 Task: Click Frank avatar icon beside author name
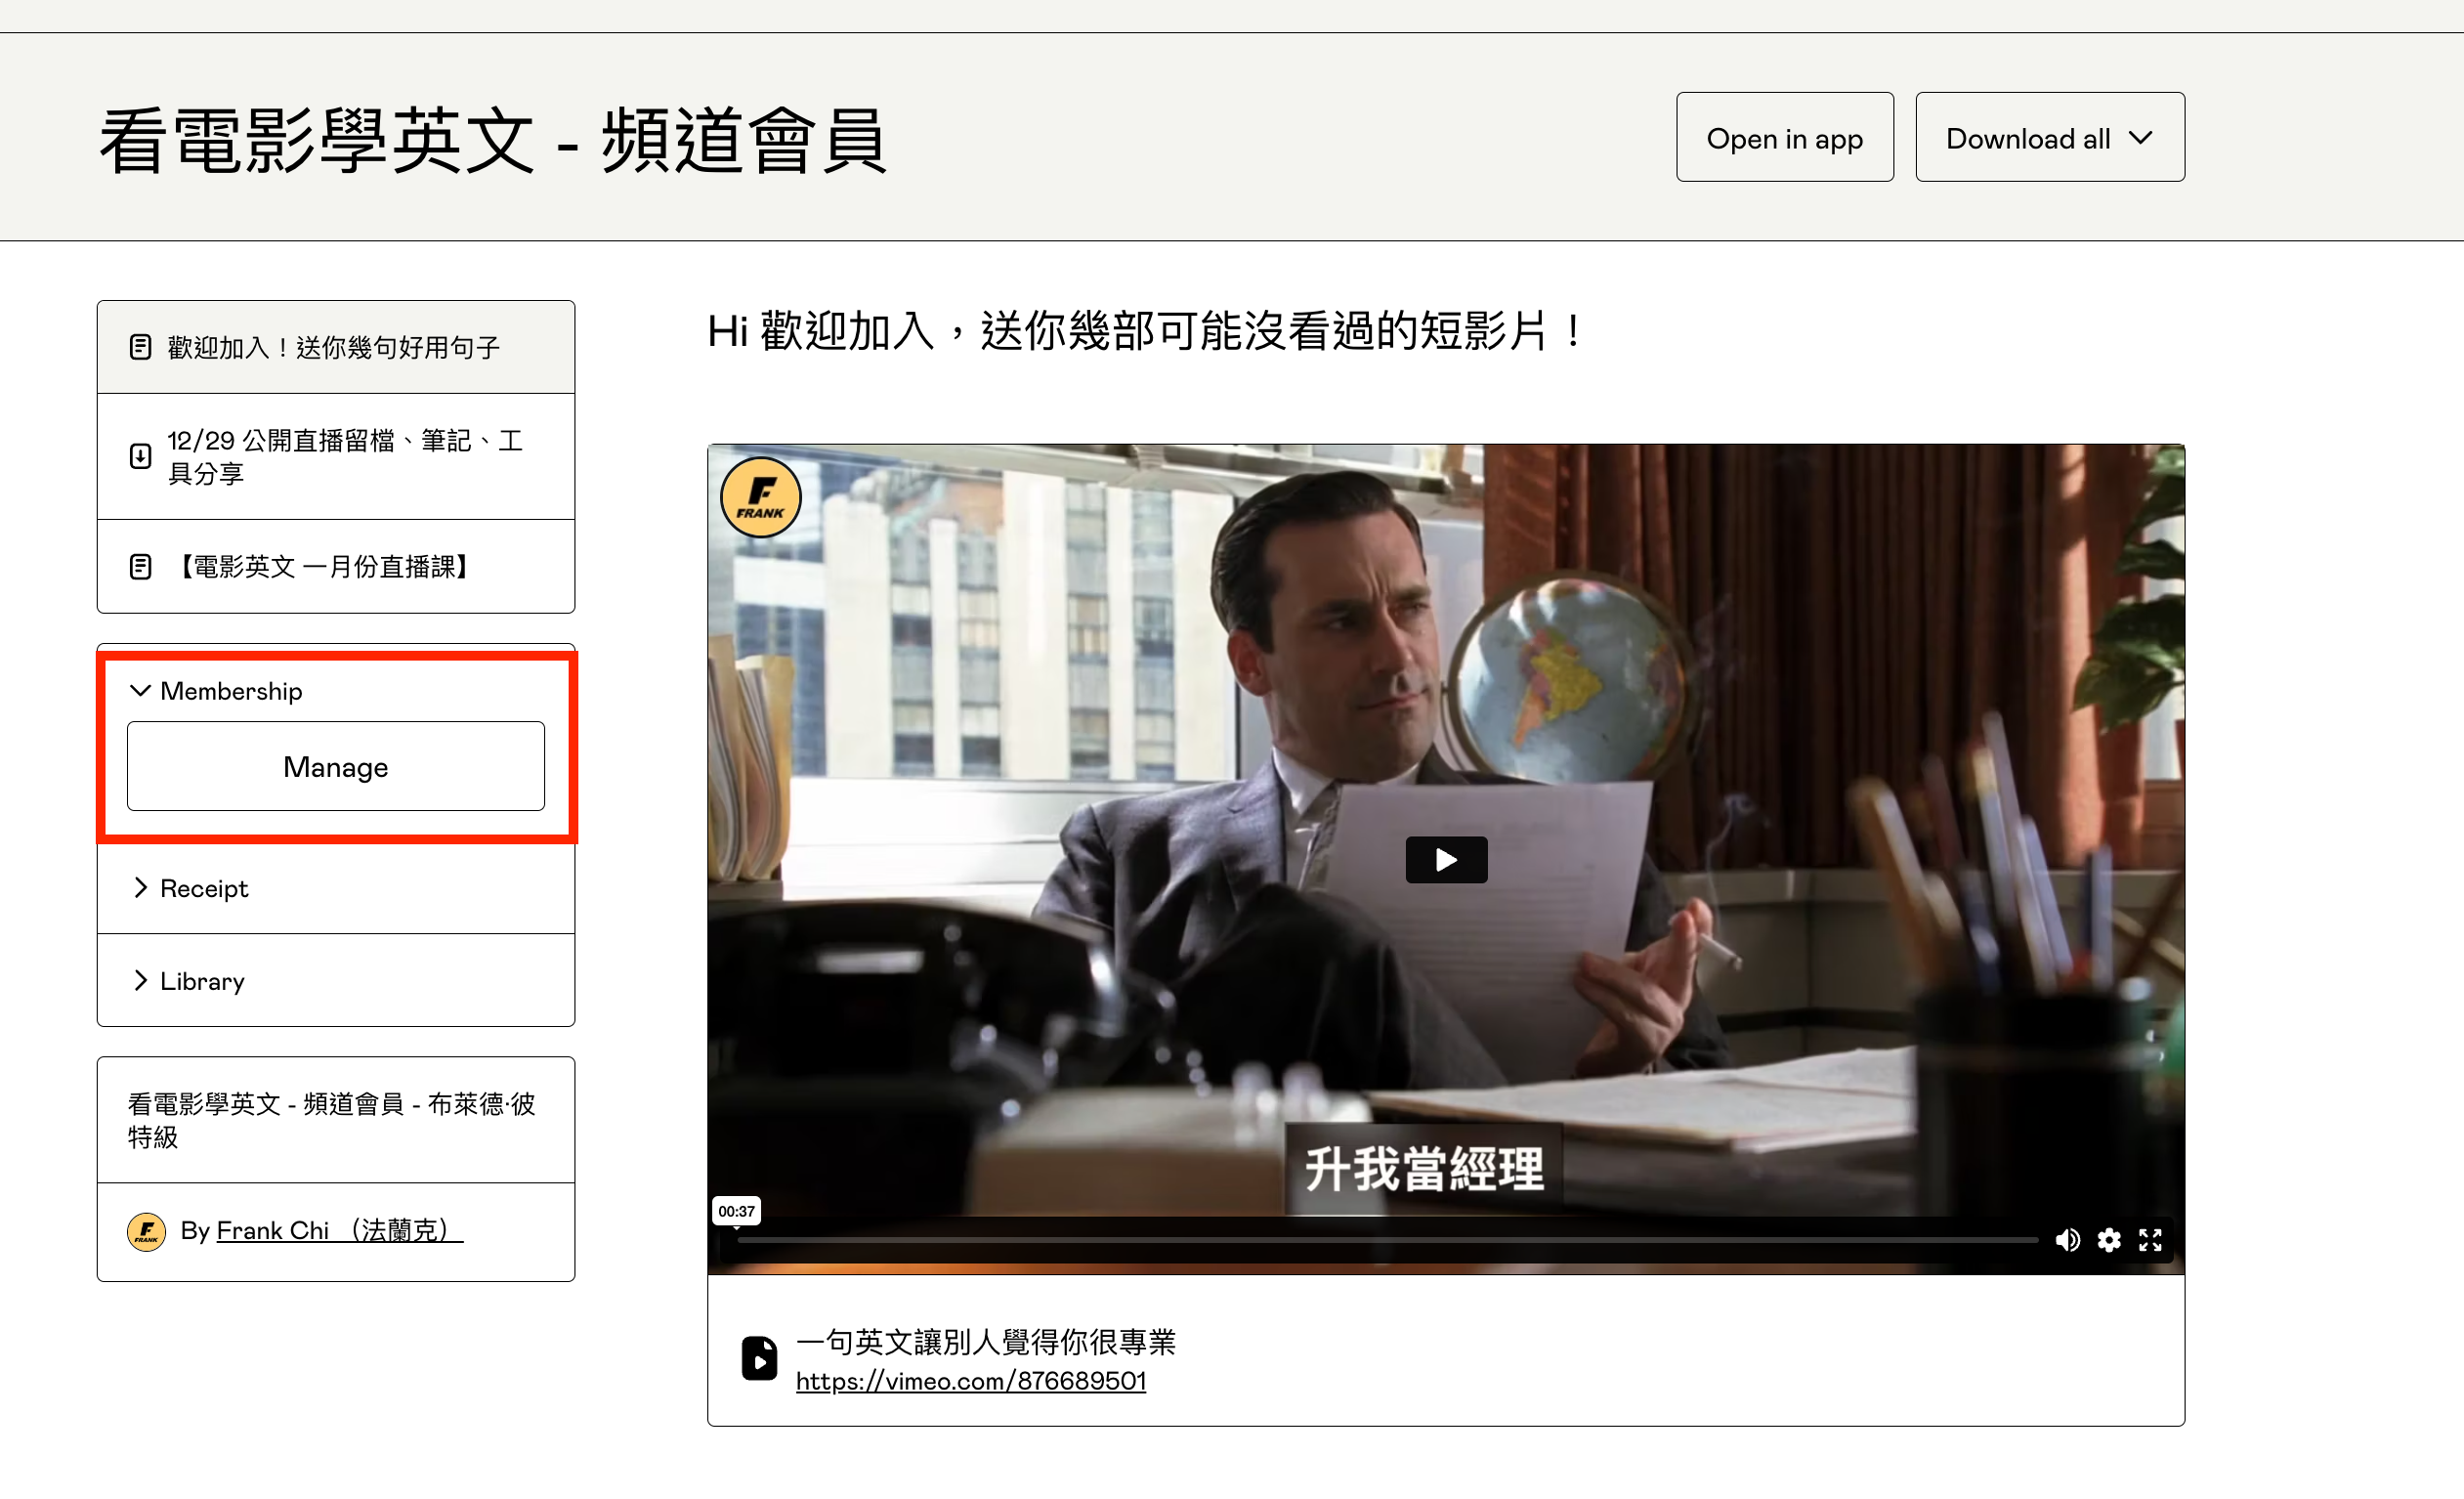coord(146,1230)
